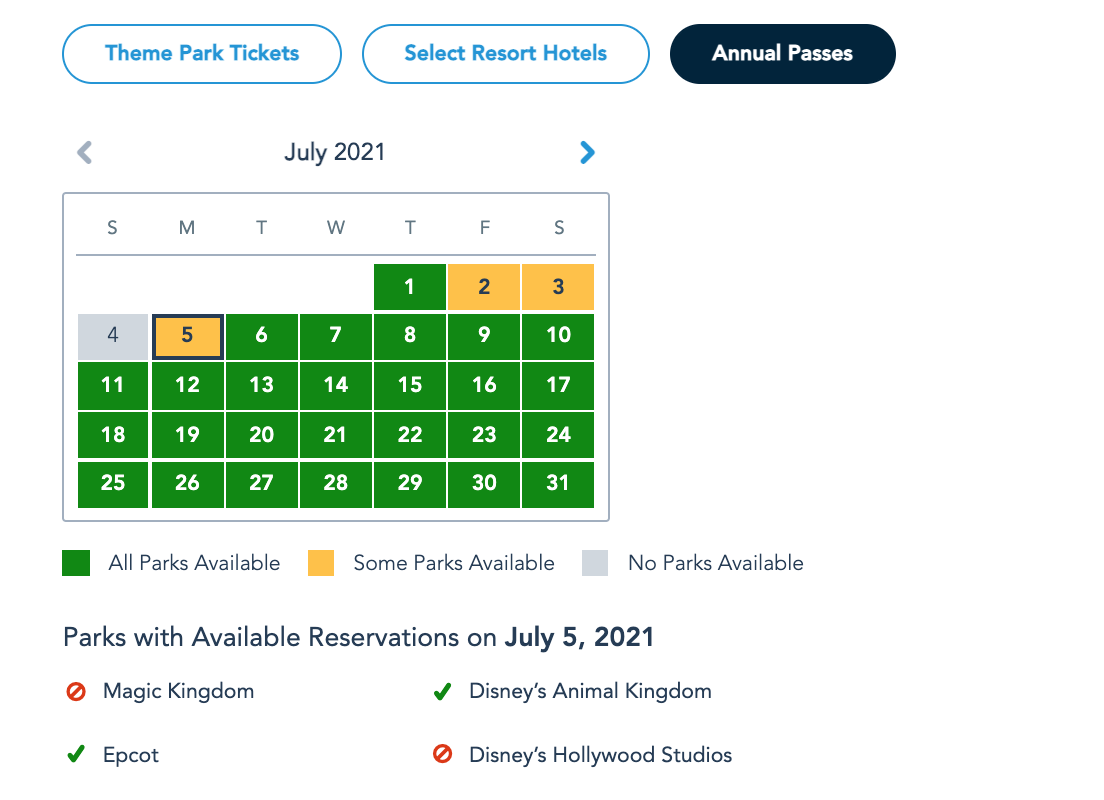Click Disney's Hollywood Studios unavailable icon
The width and height of the screenshot is (1104, 800).
(x=442, y=755)
